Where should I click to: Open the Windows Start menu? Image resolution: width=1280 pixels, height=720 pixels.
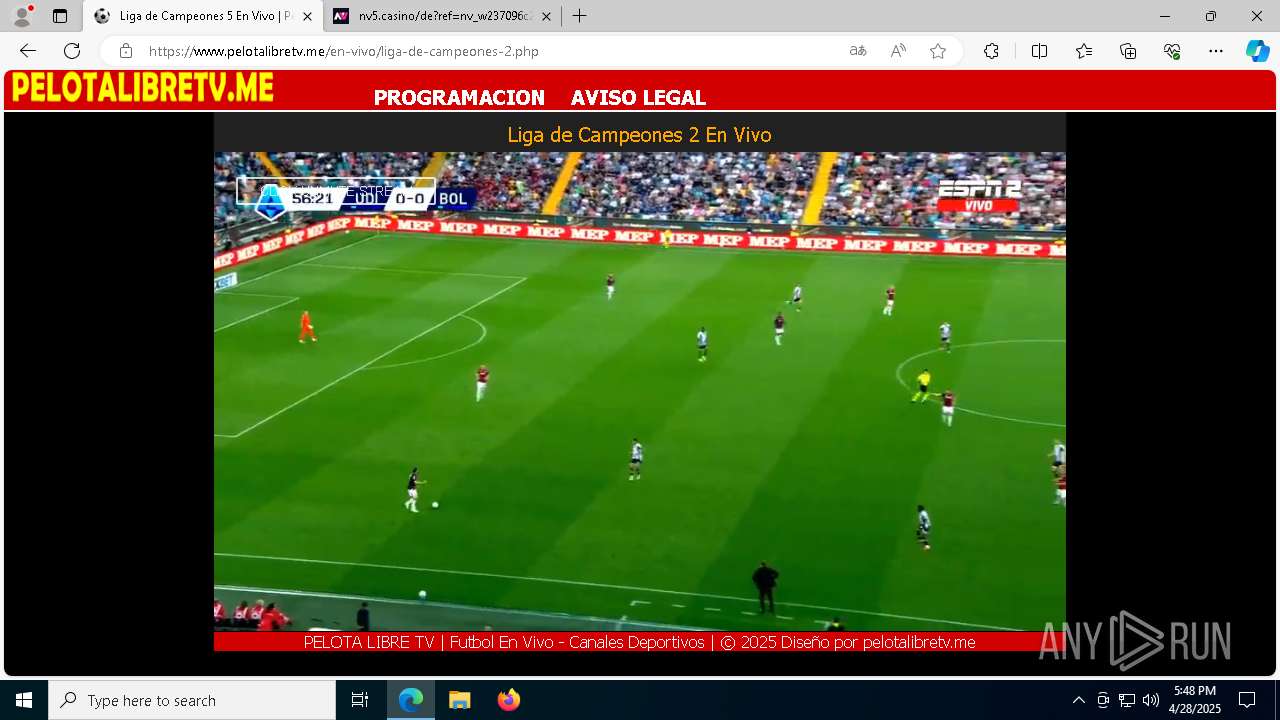24,700
